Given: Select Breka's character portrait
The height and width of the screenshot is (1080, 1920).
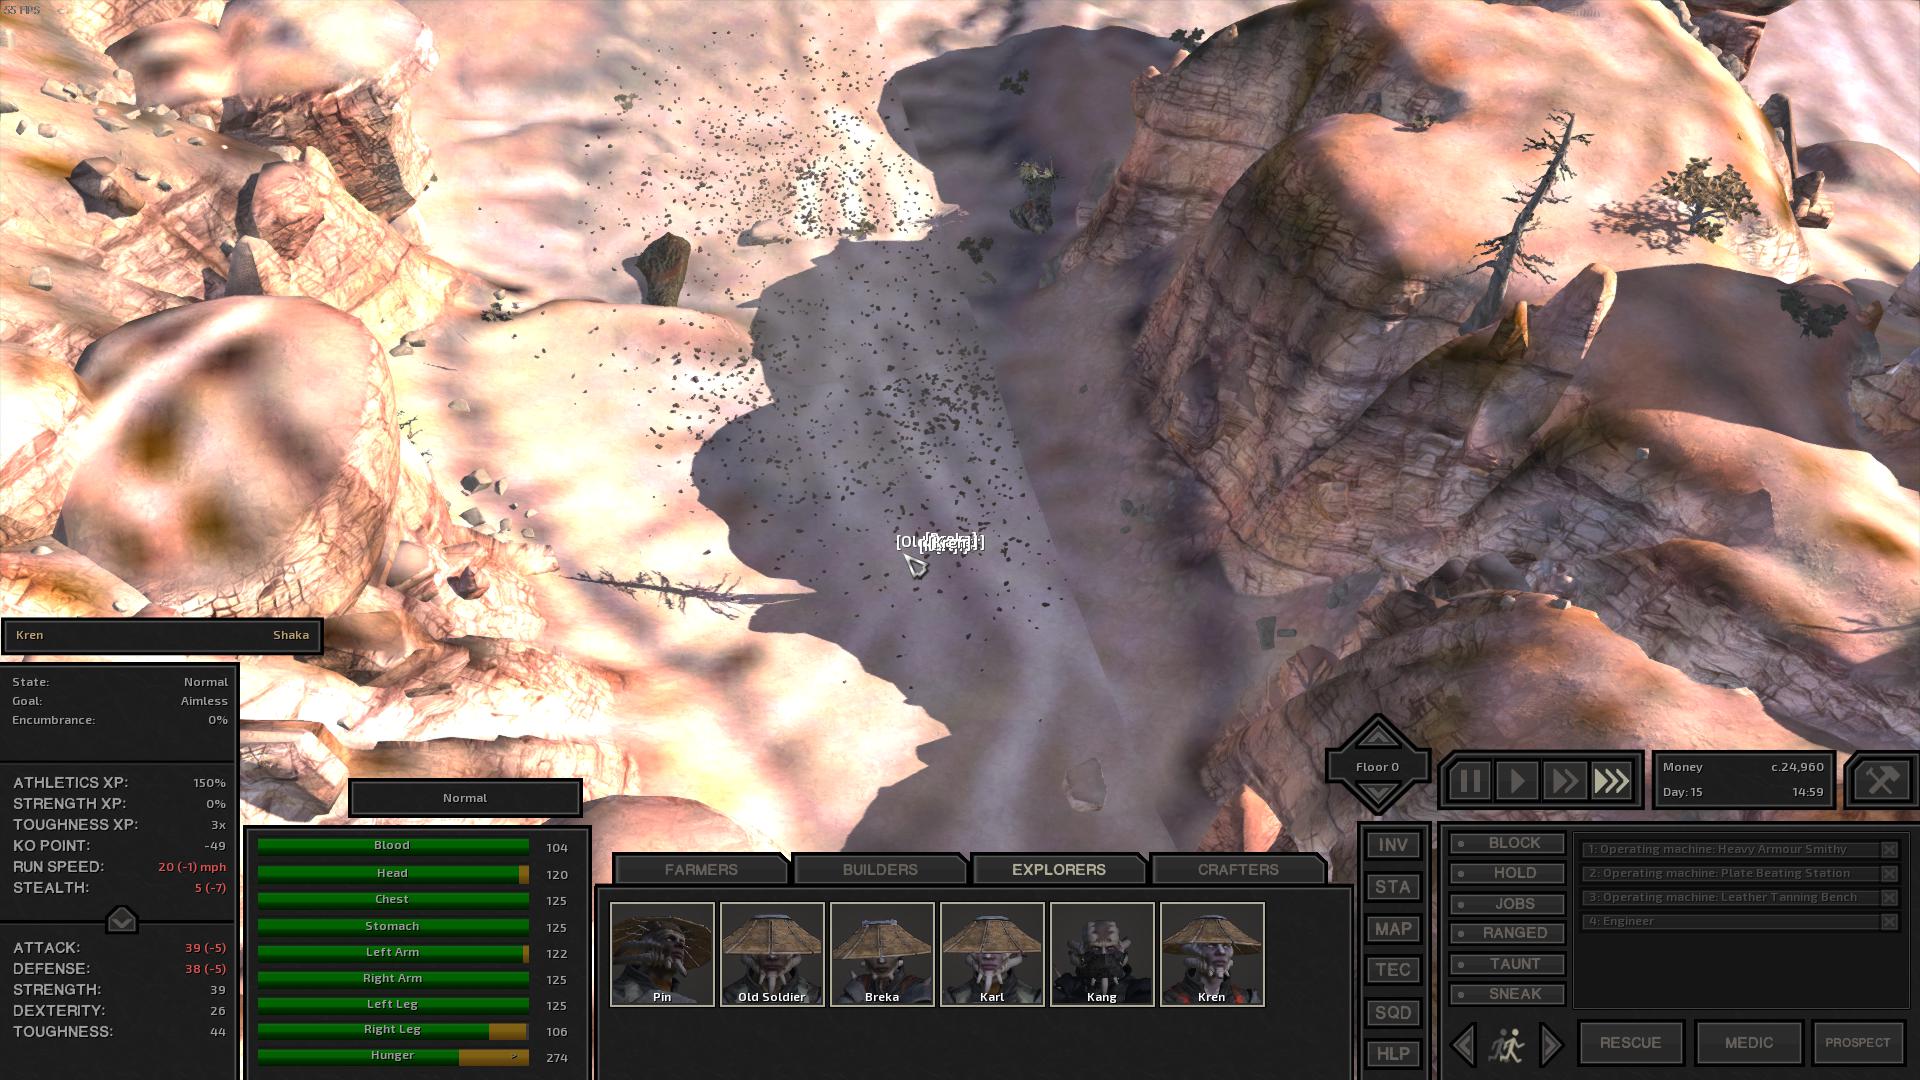Looking at the screenshot, I should point(882,954).
